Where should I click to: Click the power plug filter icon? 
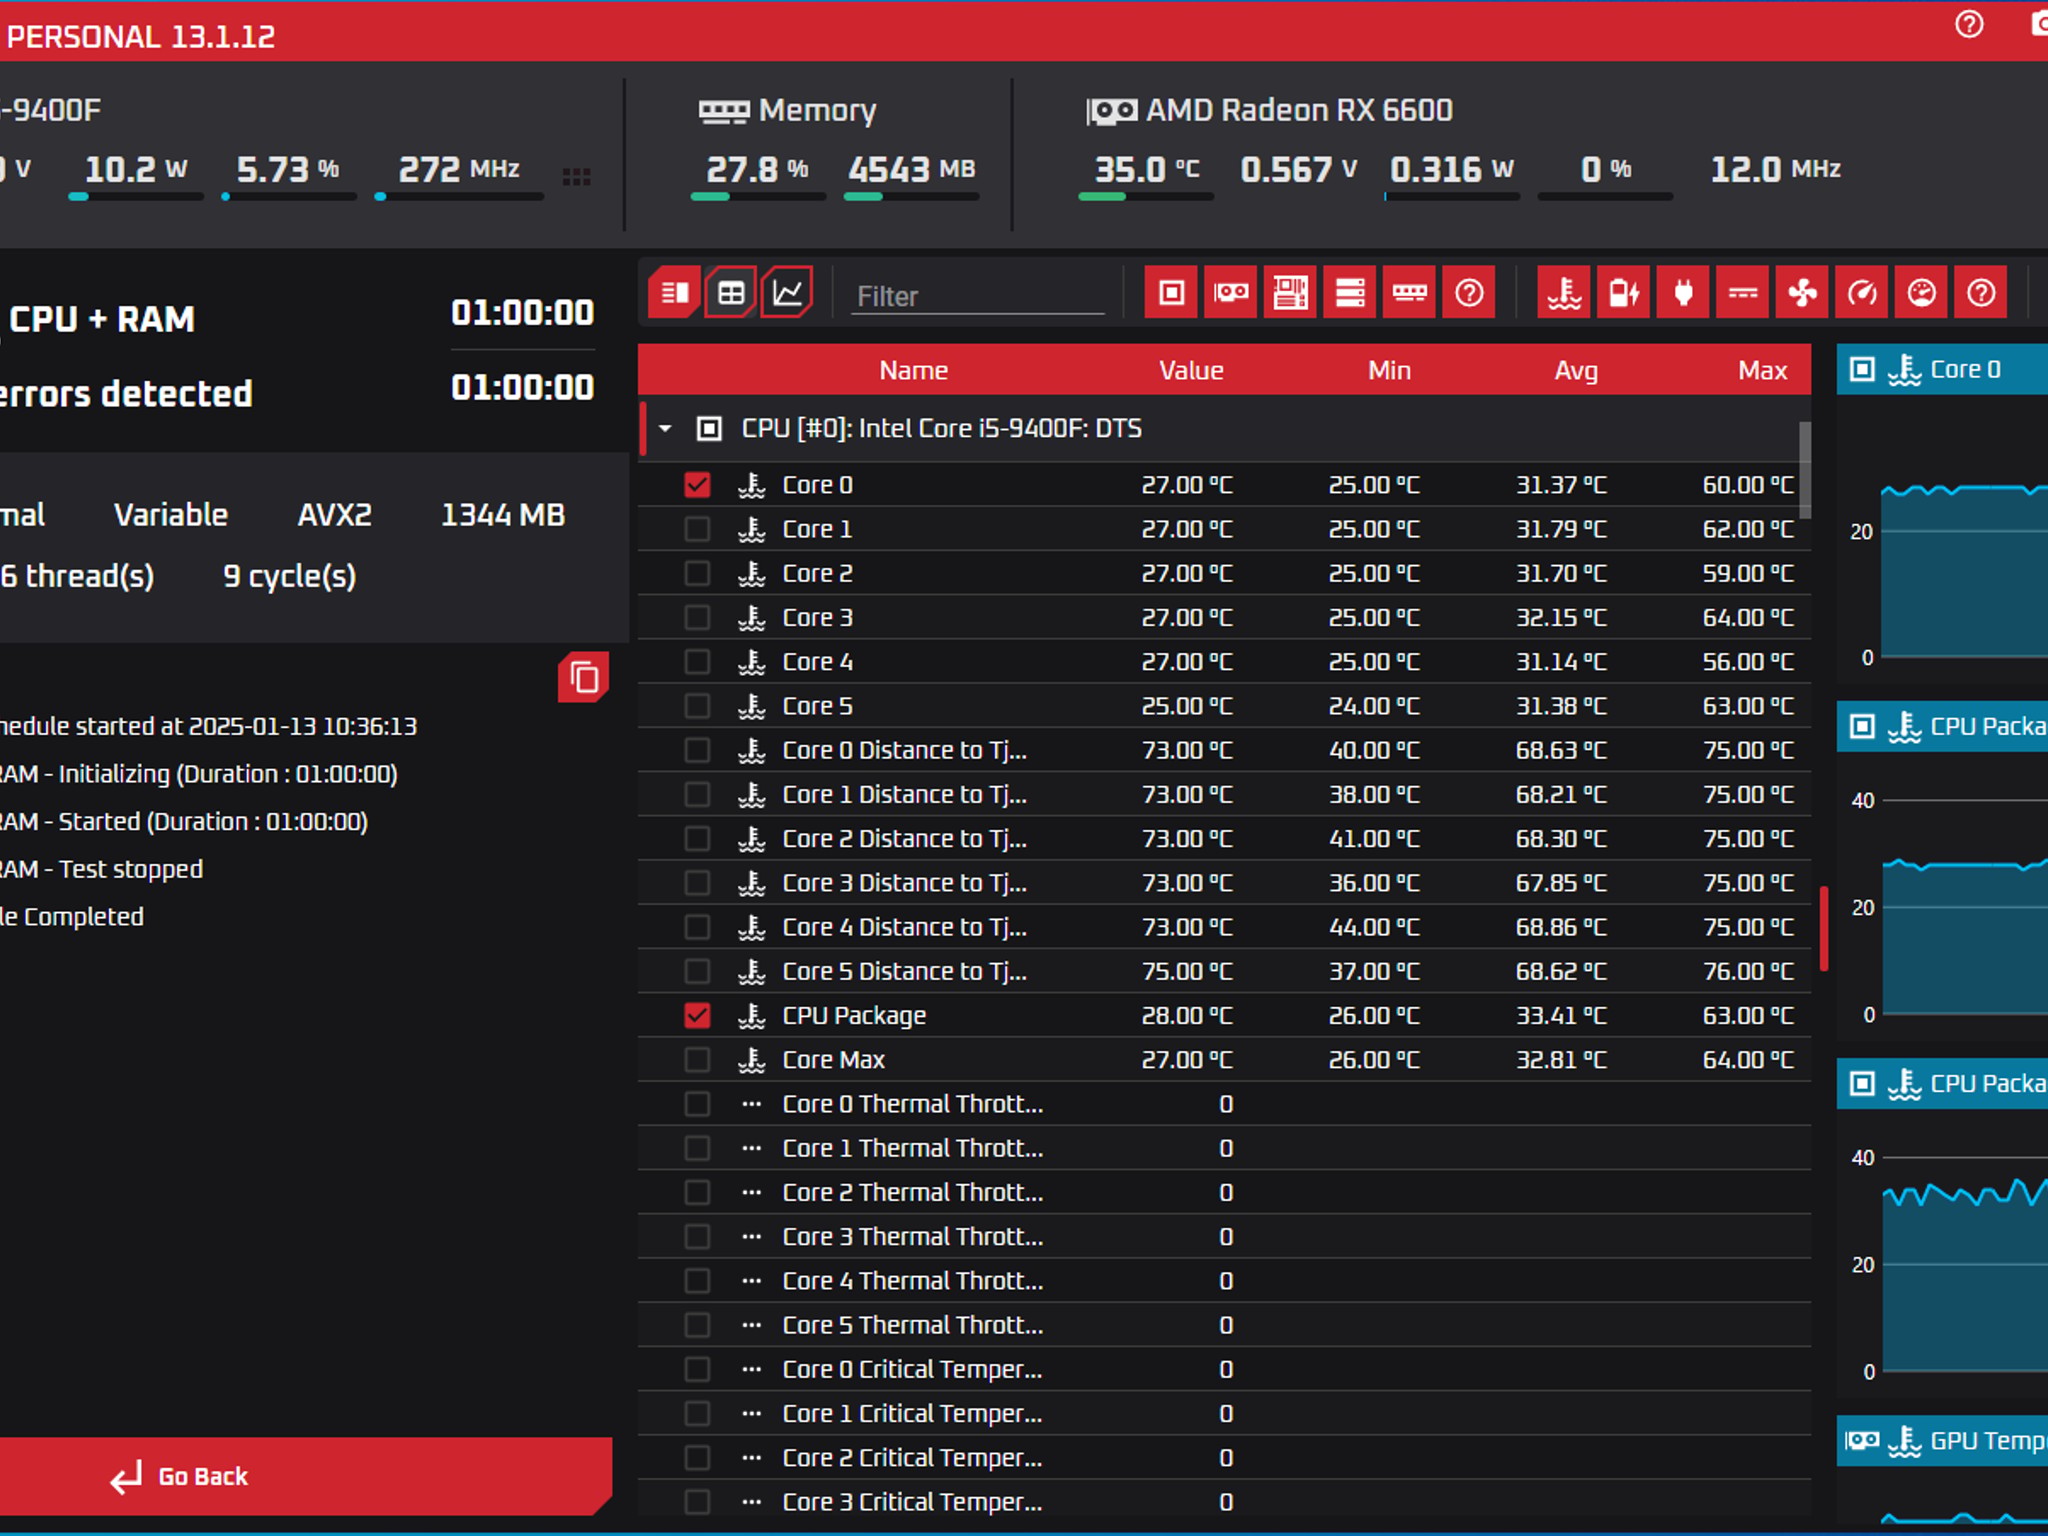1683,293
